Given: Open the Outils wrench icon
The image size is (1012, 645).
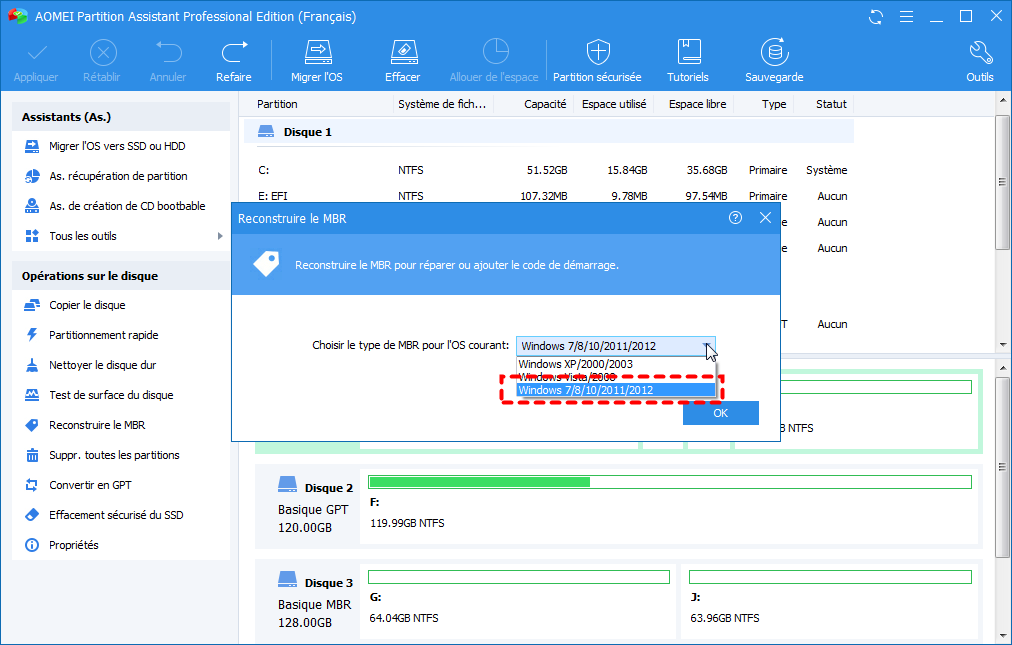Looking at the screenshot, I should click(980, 53).
